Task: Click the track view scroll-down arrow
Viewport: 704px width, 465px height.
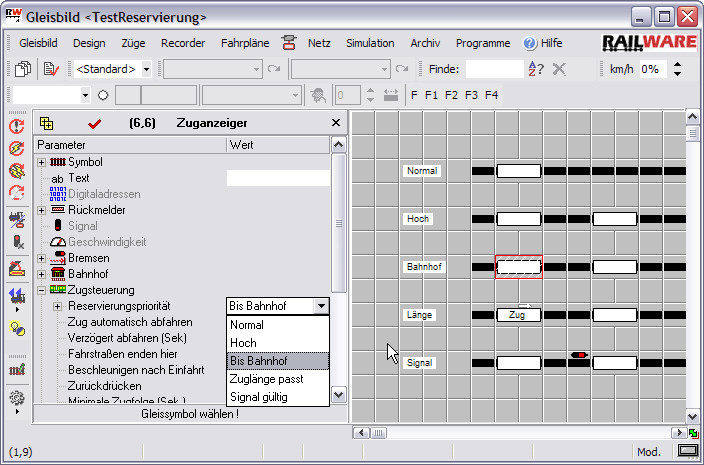Action: tap(692, 417)
